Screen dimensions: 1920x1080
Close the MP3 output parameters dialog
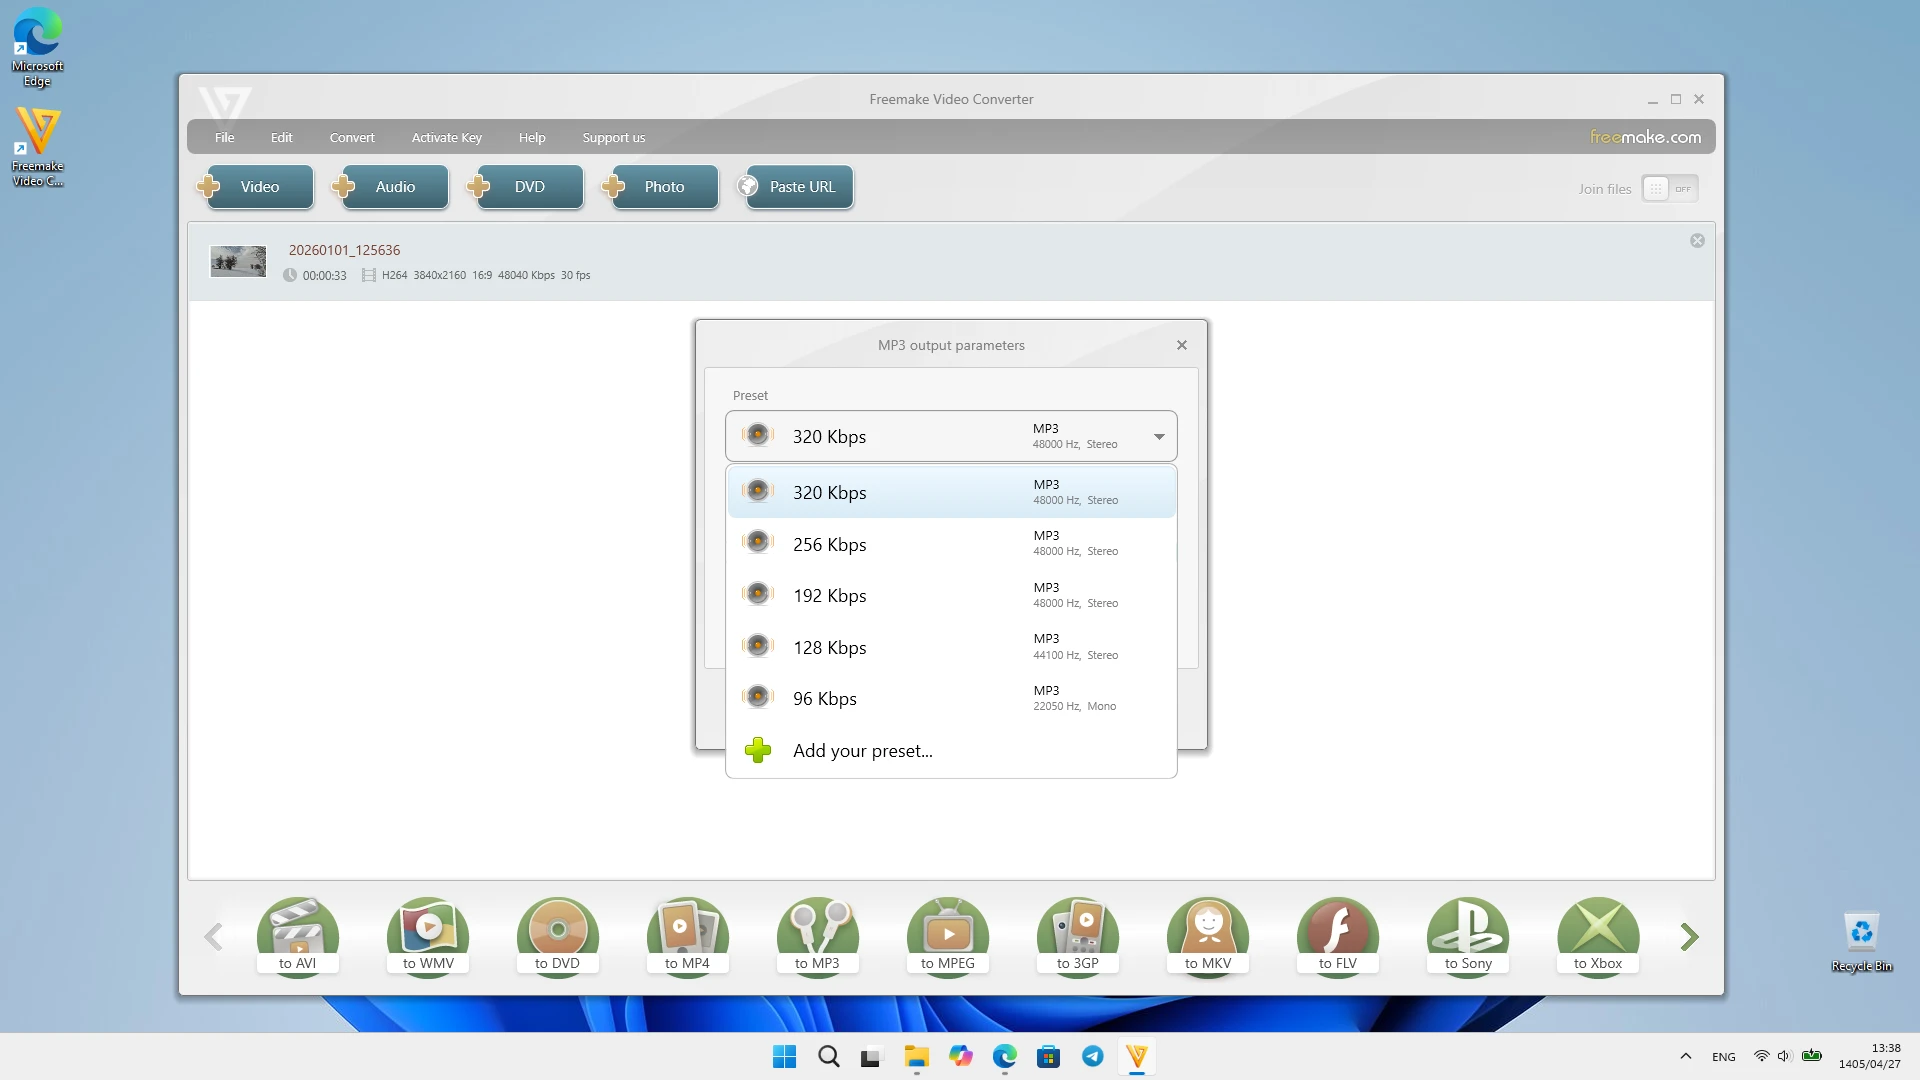click(x=1182, y=345)
